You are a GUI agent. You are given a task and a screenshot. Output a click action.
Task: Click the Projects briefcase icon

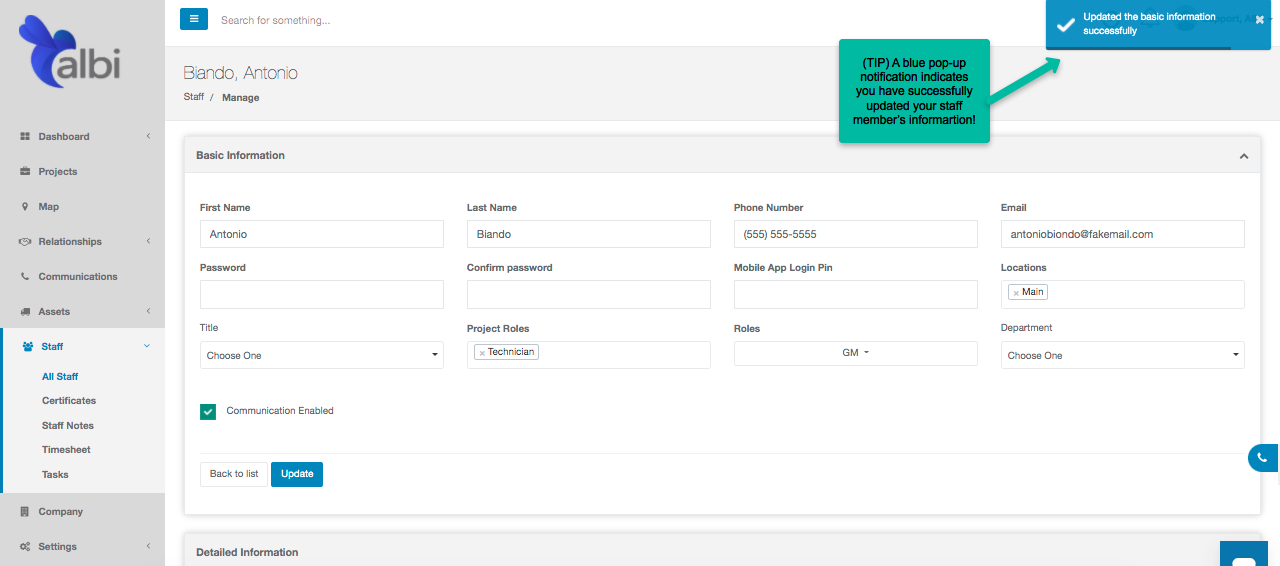point(25,171)
